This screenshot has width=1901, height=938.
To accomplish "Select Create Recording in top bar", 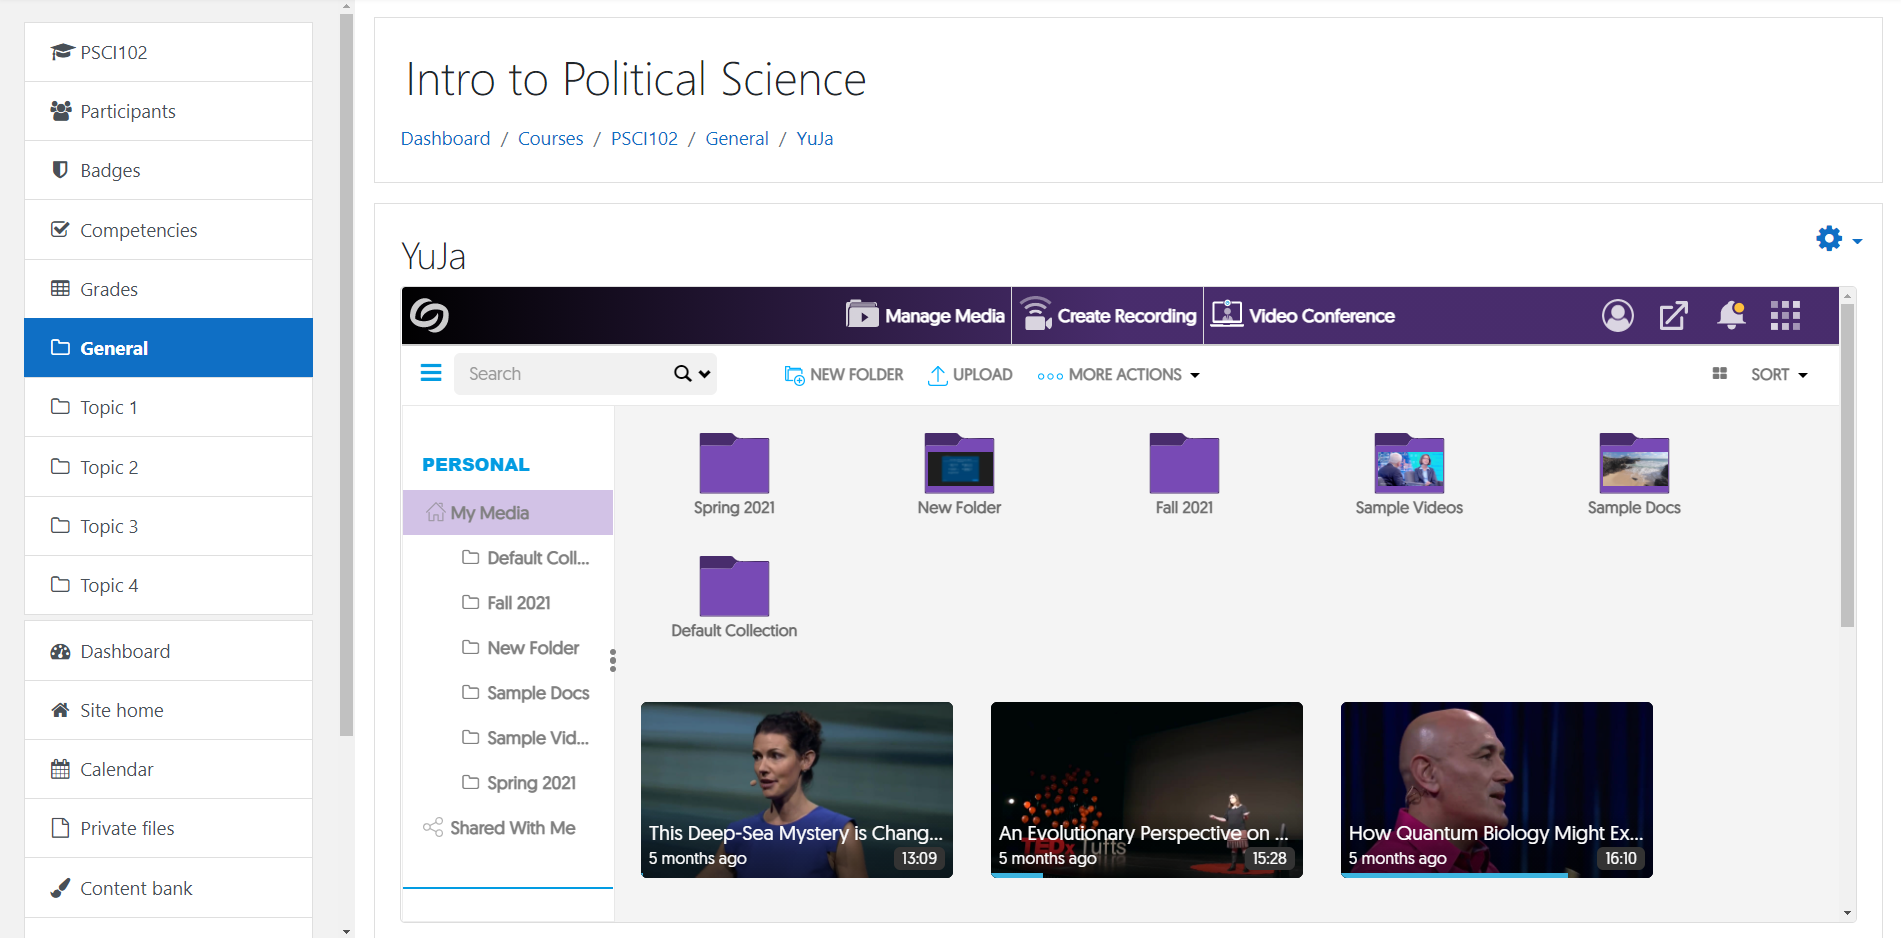I will (x=1108, y=316).
